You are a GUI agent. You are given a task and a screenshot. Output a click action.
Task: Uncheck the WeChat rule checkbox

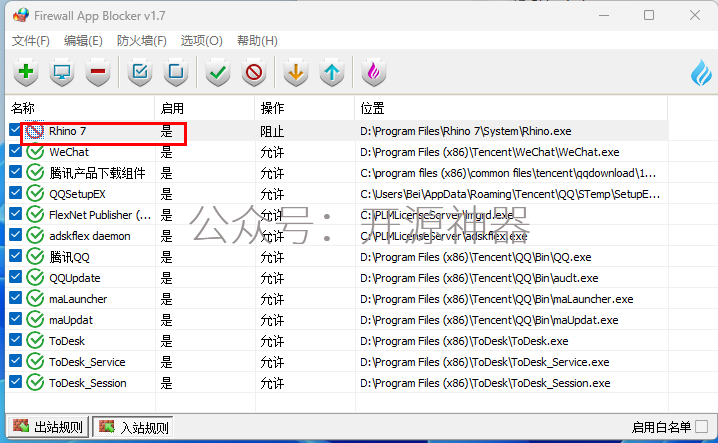coord(15,151)
